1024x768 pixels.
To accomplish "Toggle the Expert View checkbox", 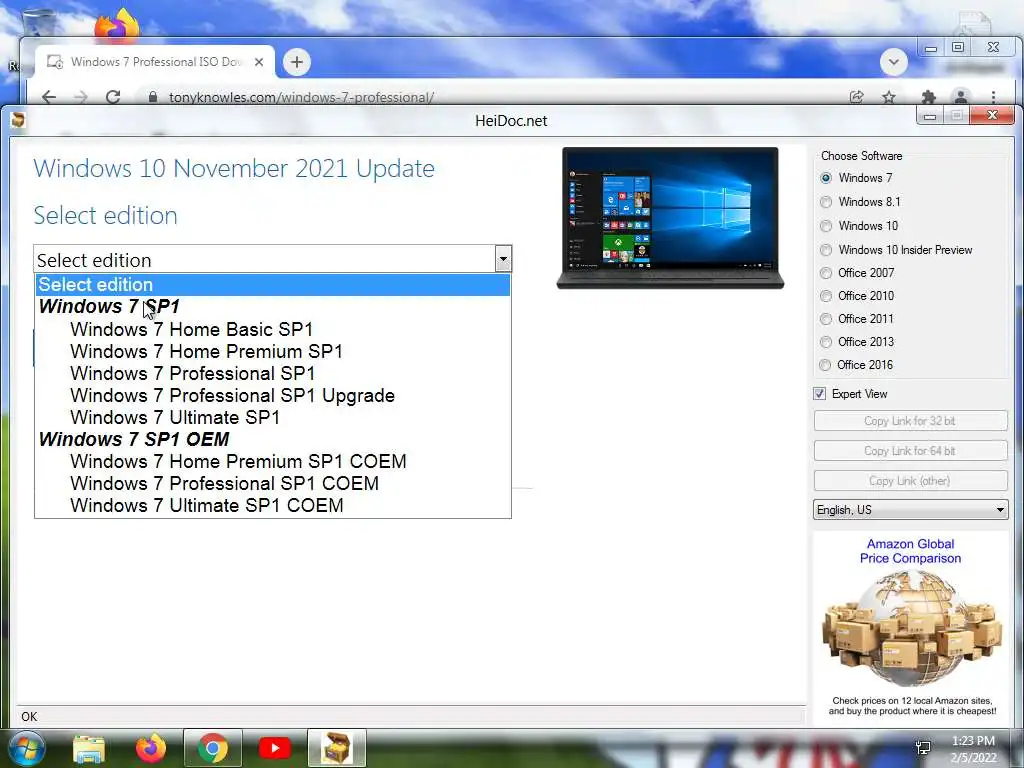I will tap(820, 394).
